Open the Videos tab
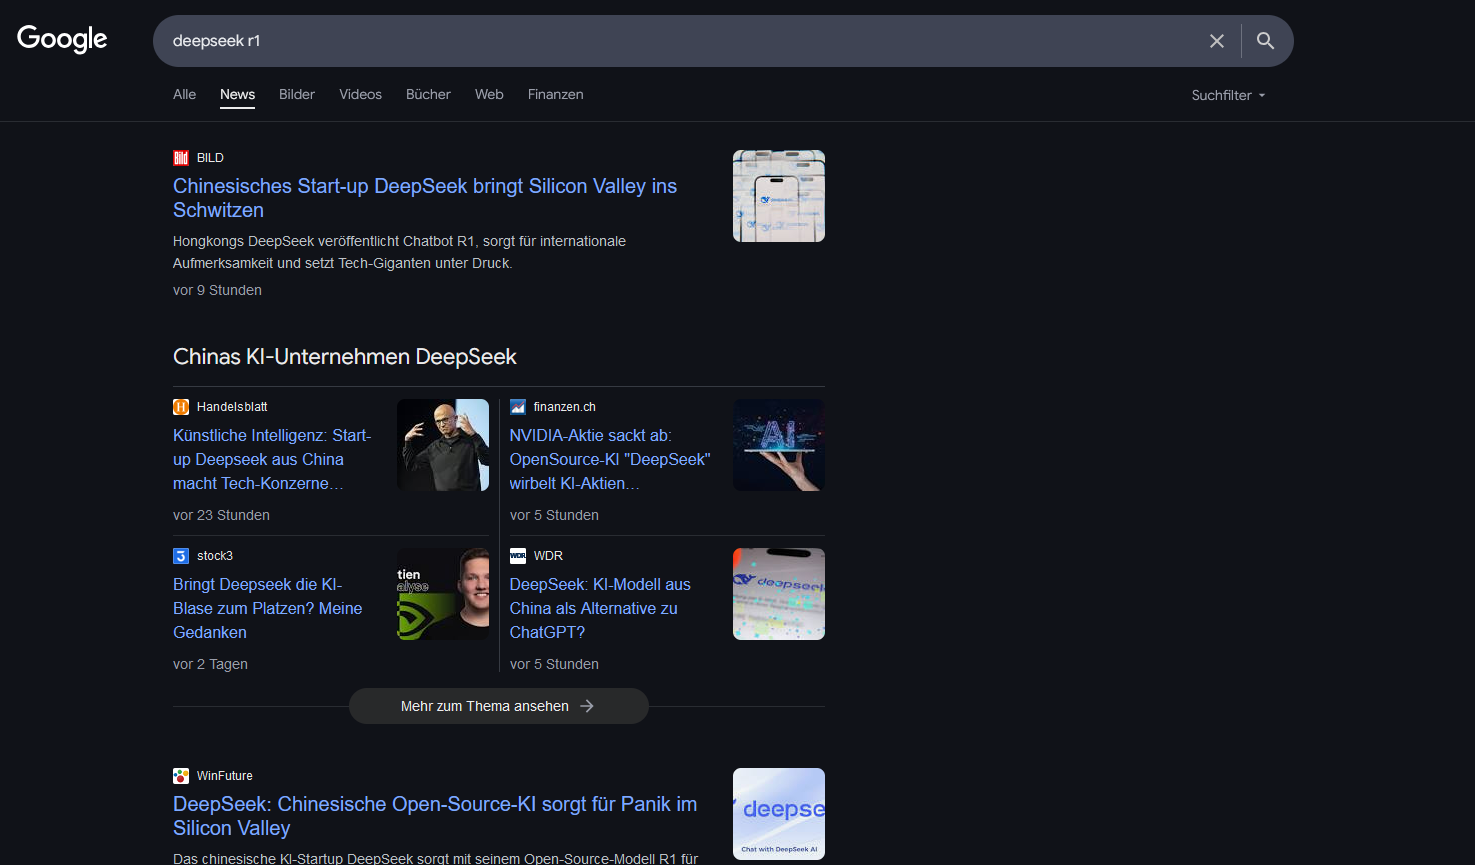The height and width of the screenshot is (865, 1475). click(x=360, y=94)
